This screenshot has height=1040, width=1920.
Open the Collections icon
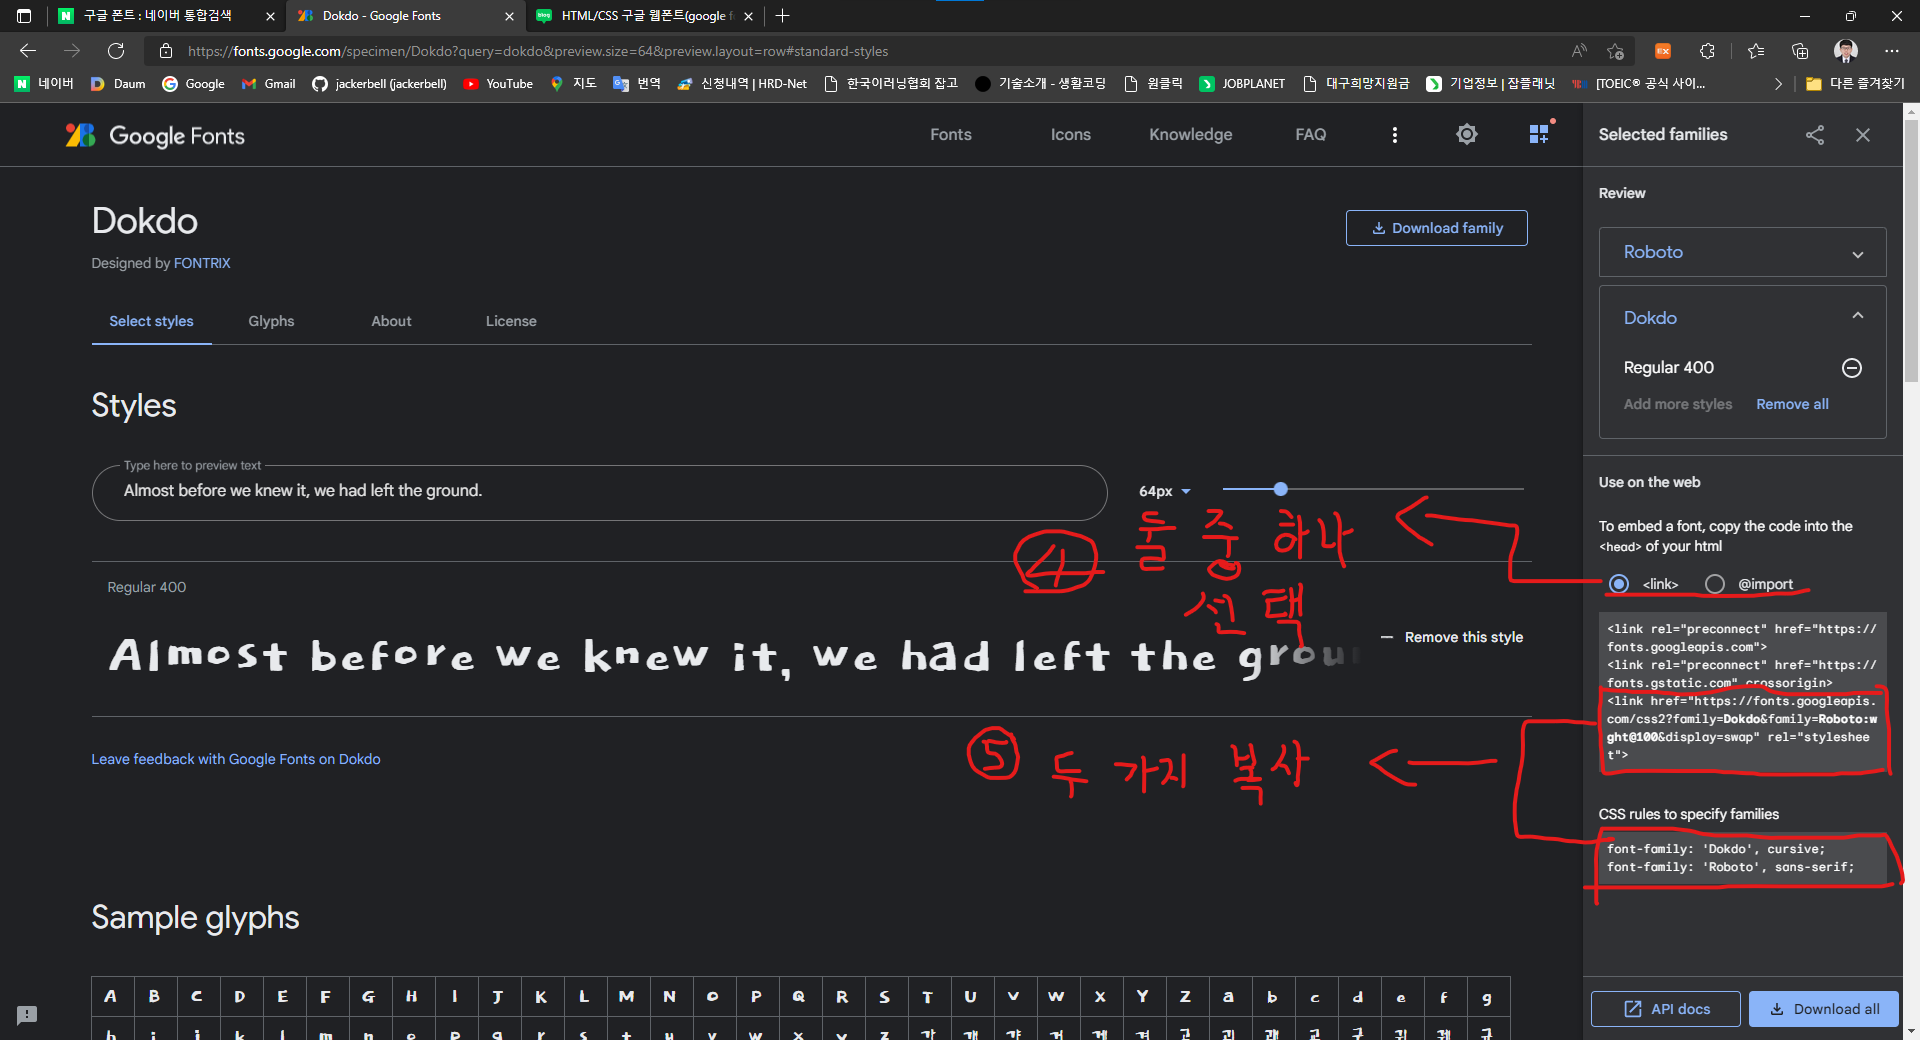(1800, 51)
